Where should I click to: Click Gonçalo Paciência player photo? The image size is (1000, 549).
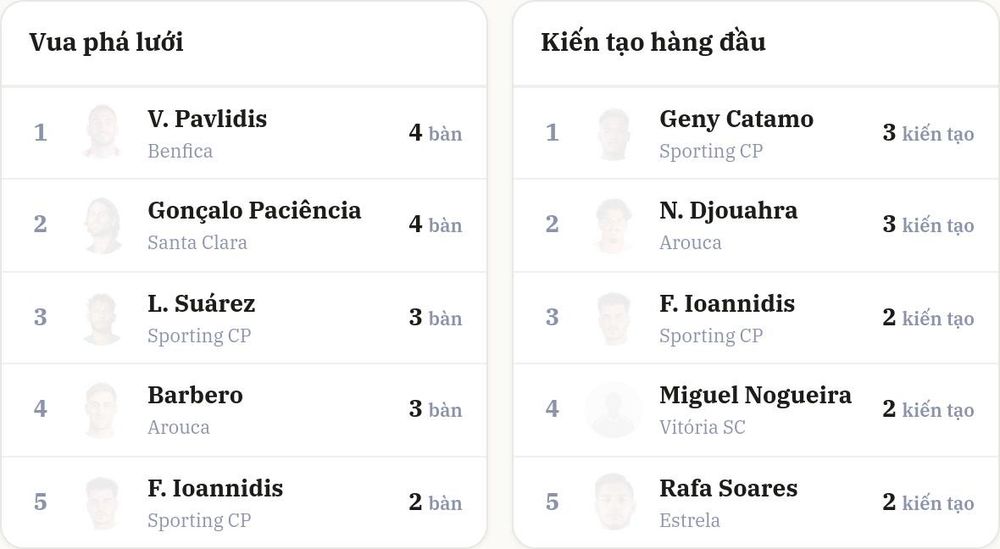pyautogui.click(x=103, y=224)
